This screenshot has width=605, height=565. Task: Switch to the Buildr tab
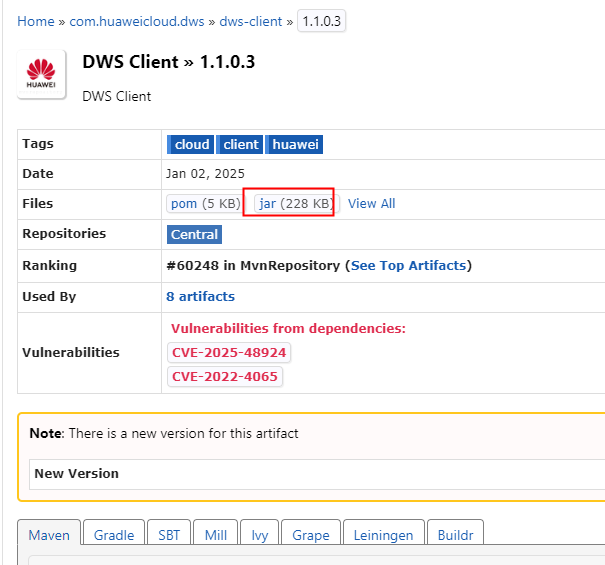(455, 535)
